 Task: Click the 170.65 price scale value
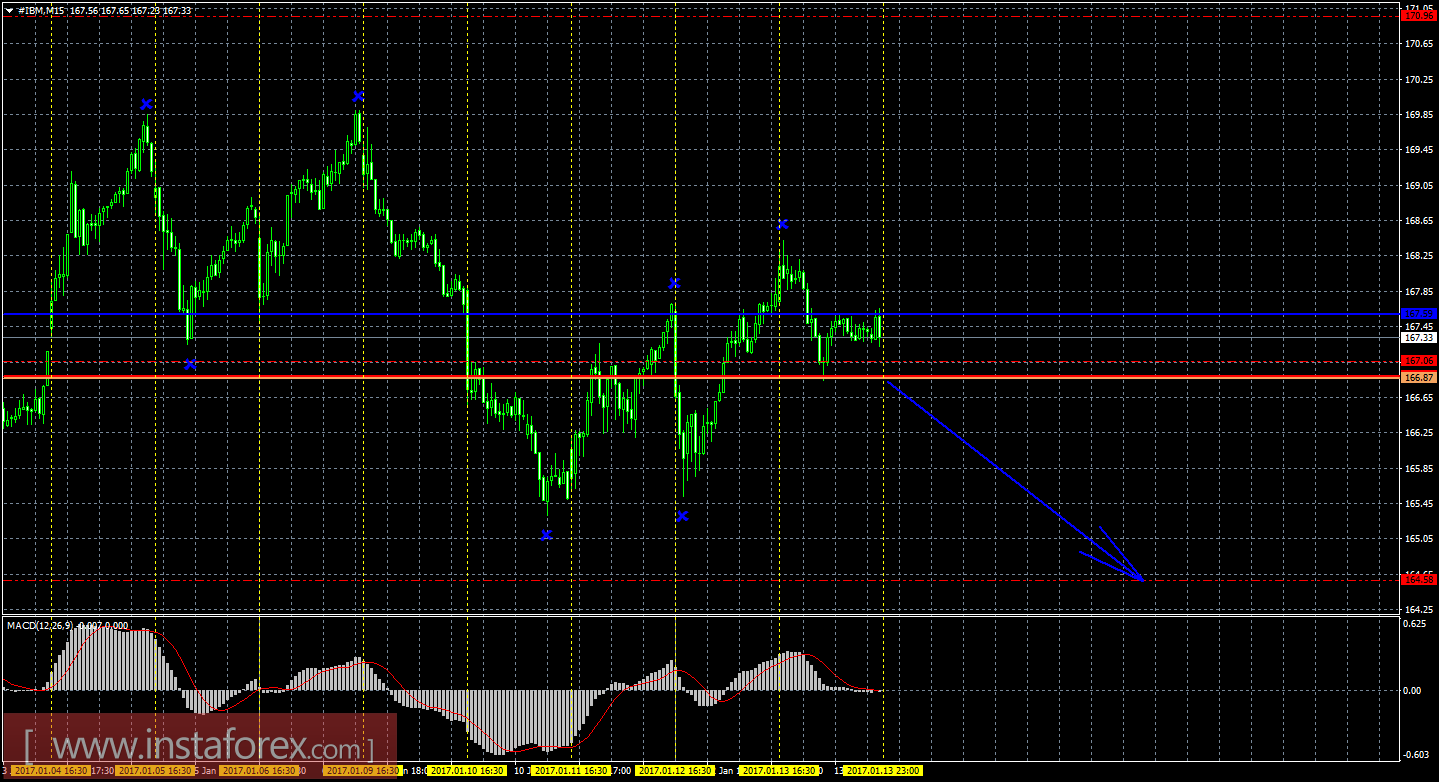pos(1419,44)
